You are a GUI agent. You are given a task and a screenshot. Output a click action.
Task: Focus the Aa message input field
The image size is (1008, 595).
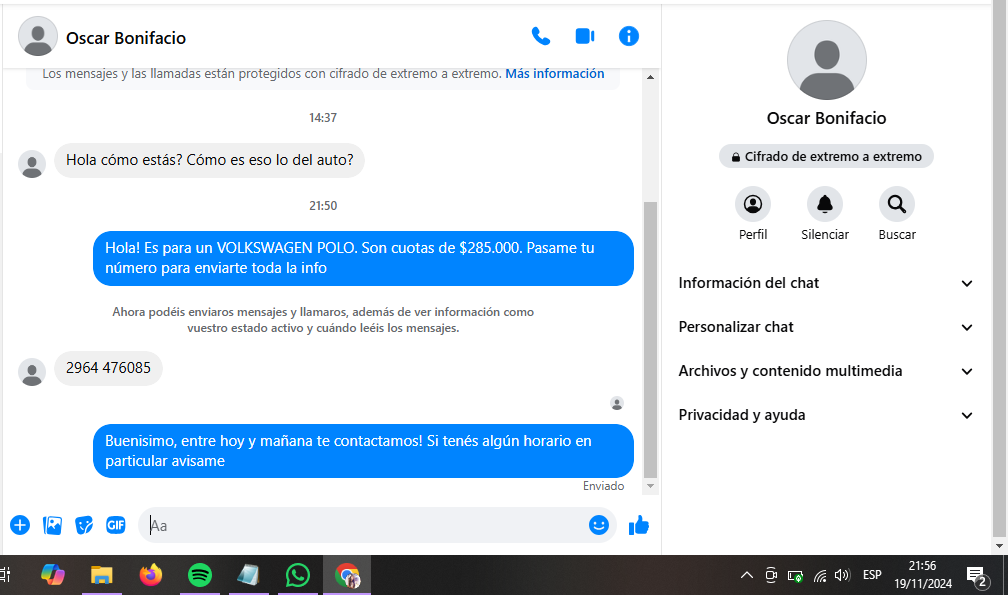click(360, 525)
